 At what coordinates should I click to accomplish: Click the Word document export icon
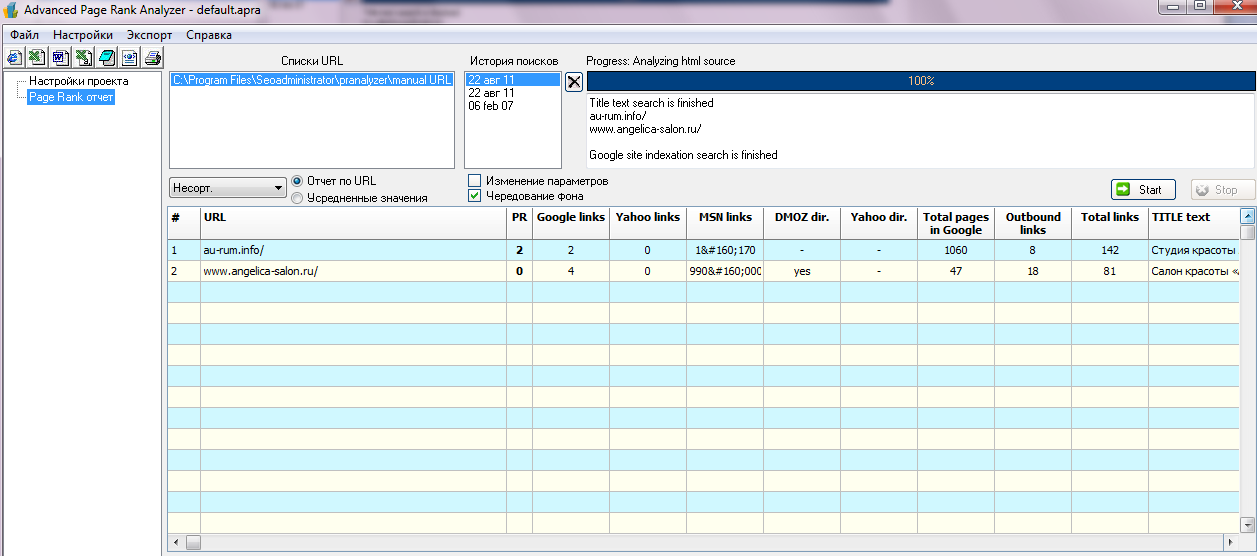point(60,57)
